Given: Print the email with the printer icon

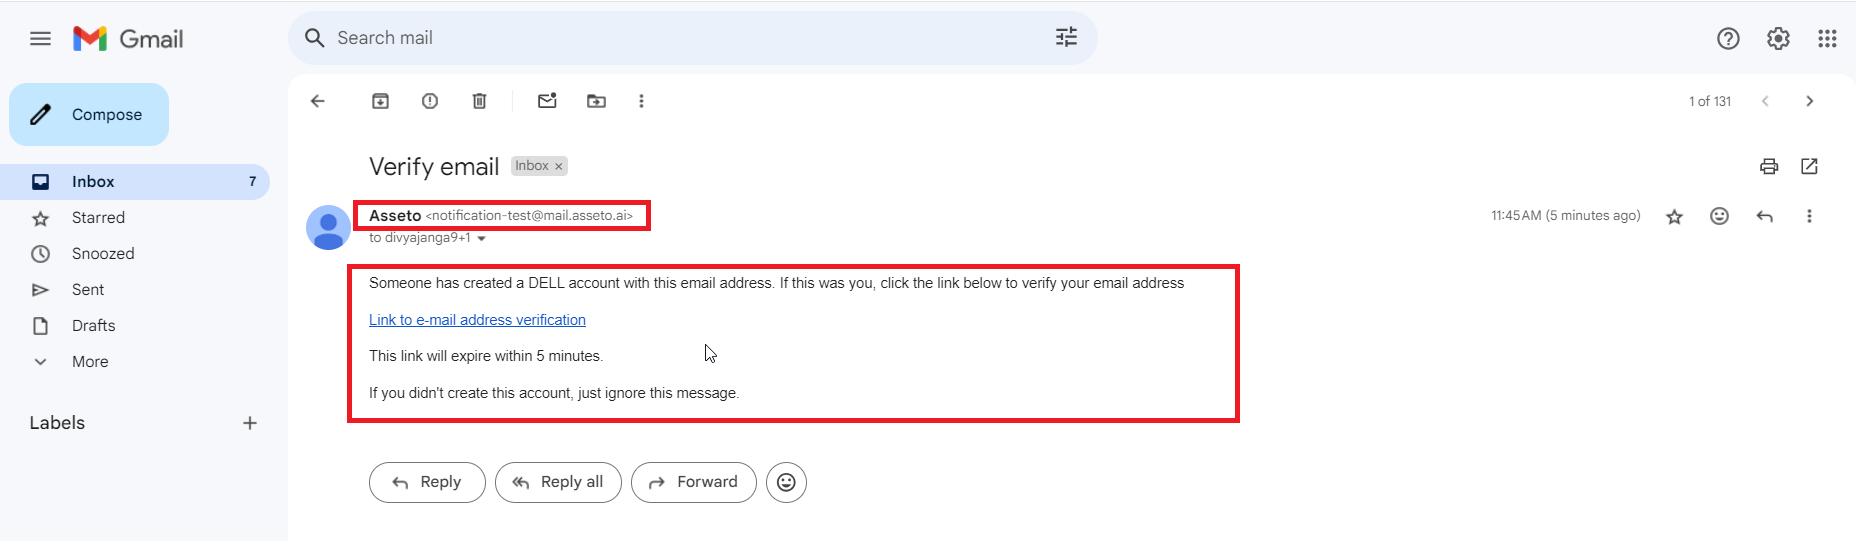Looking at the screenshot, I should (x=1769, y=166).
